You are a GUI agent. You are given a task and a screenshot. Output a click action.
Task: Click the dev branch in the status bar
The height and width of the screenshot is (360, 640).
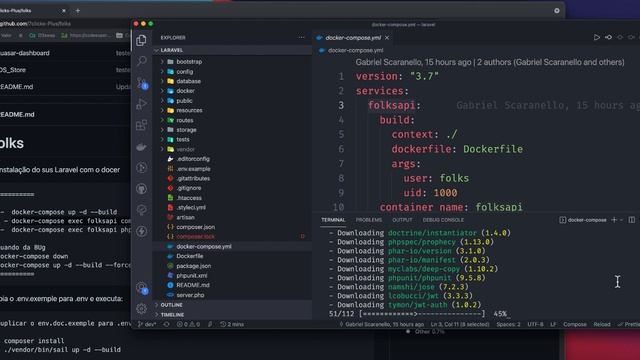click(x=147, y=324)
